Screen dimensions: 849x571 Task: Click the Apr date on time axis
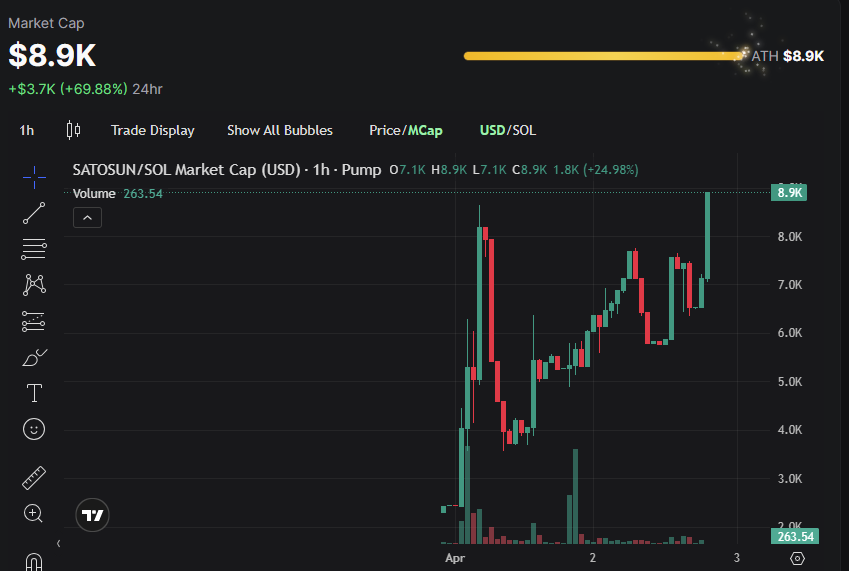coord(455,558)
